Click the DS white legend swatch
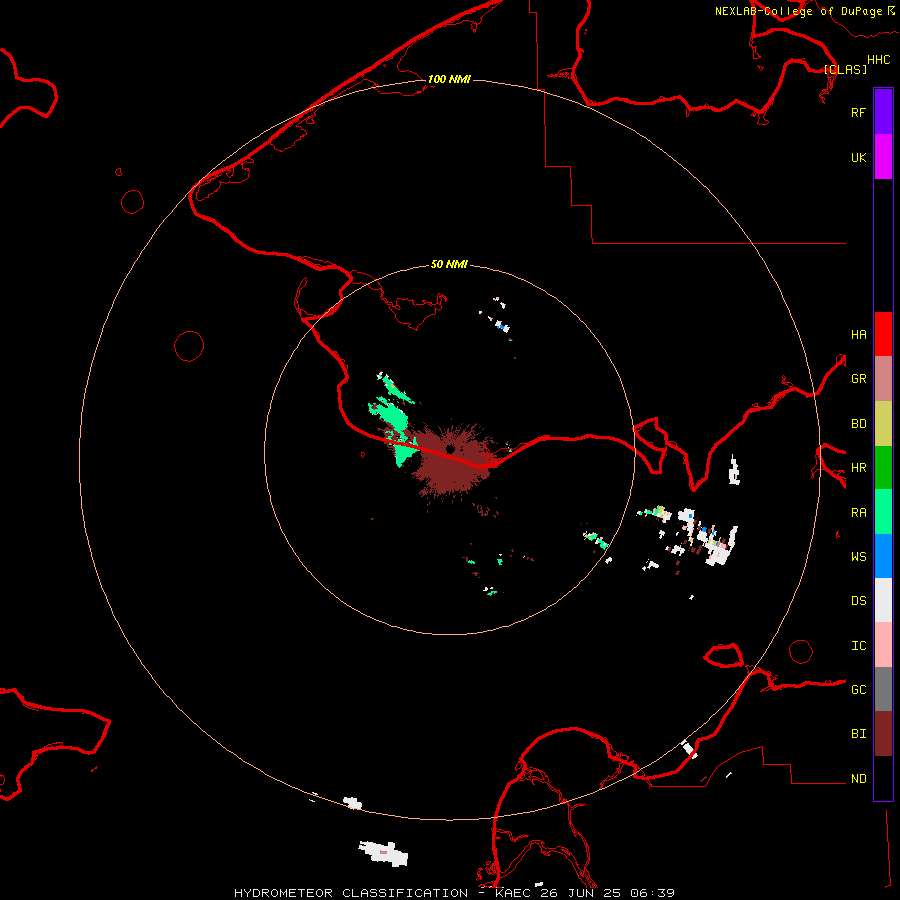This screenshot has width=900, height=900. [x=883, y=600]
